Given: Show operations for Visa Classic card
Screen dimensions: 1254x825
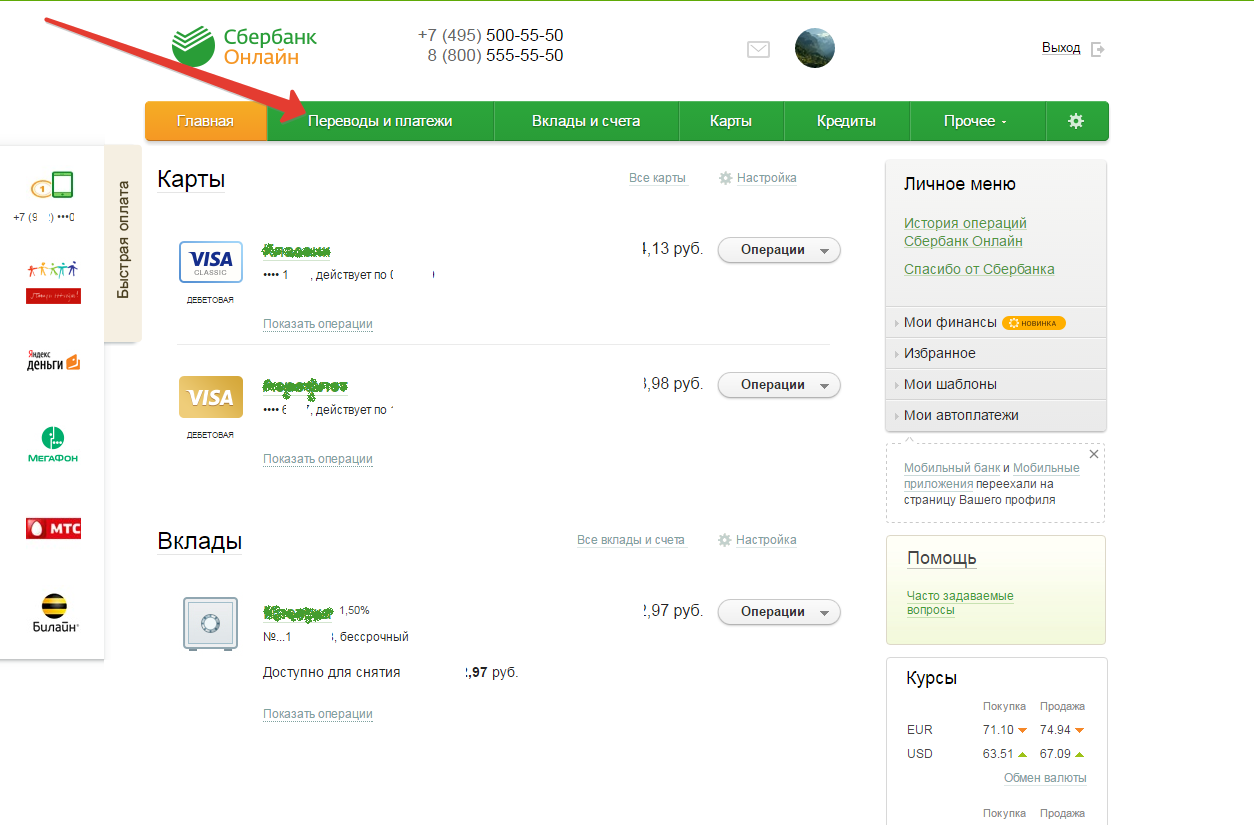Looking at the screenshot, I should pos(318,324).
